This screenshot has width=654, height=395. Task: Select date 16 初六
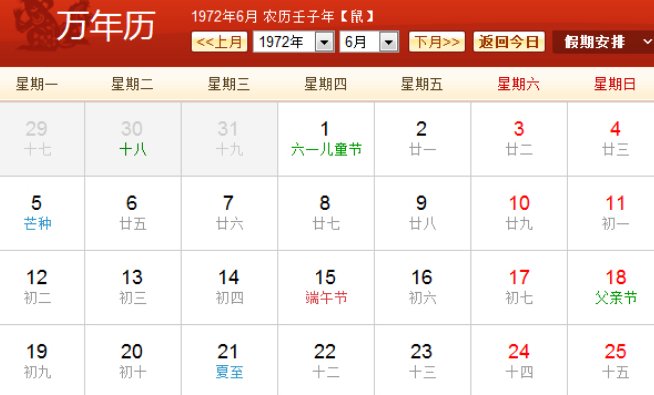[423, 287]
